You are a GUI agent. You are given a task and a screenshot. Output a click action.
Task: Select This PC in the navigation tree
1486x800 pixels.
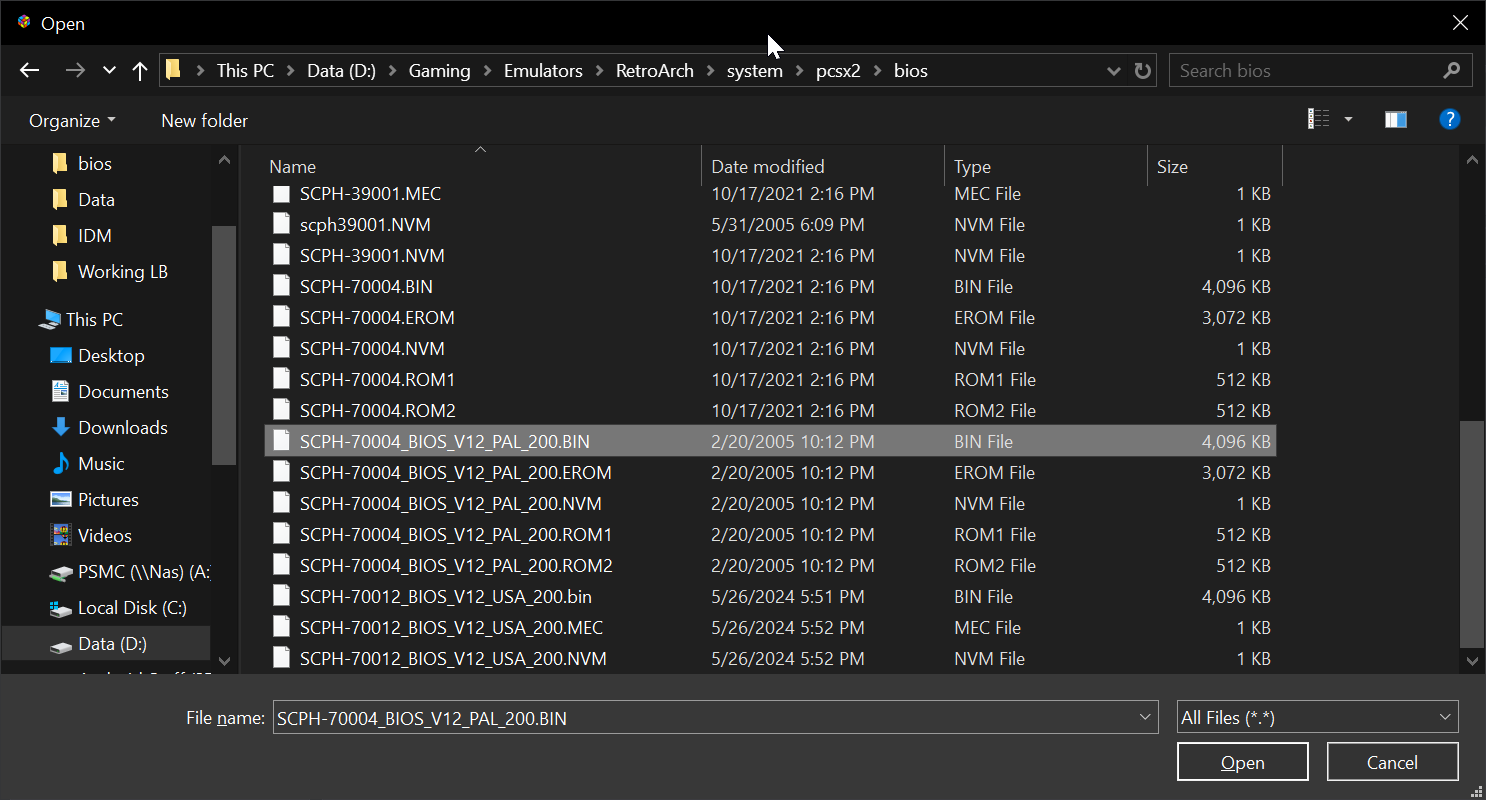(x=94, y=319)
